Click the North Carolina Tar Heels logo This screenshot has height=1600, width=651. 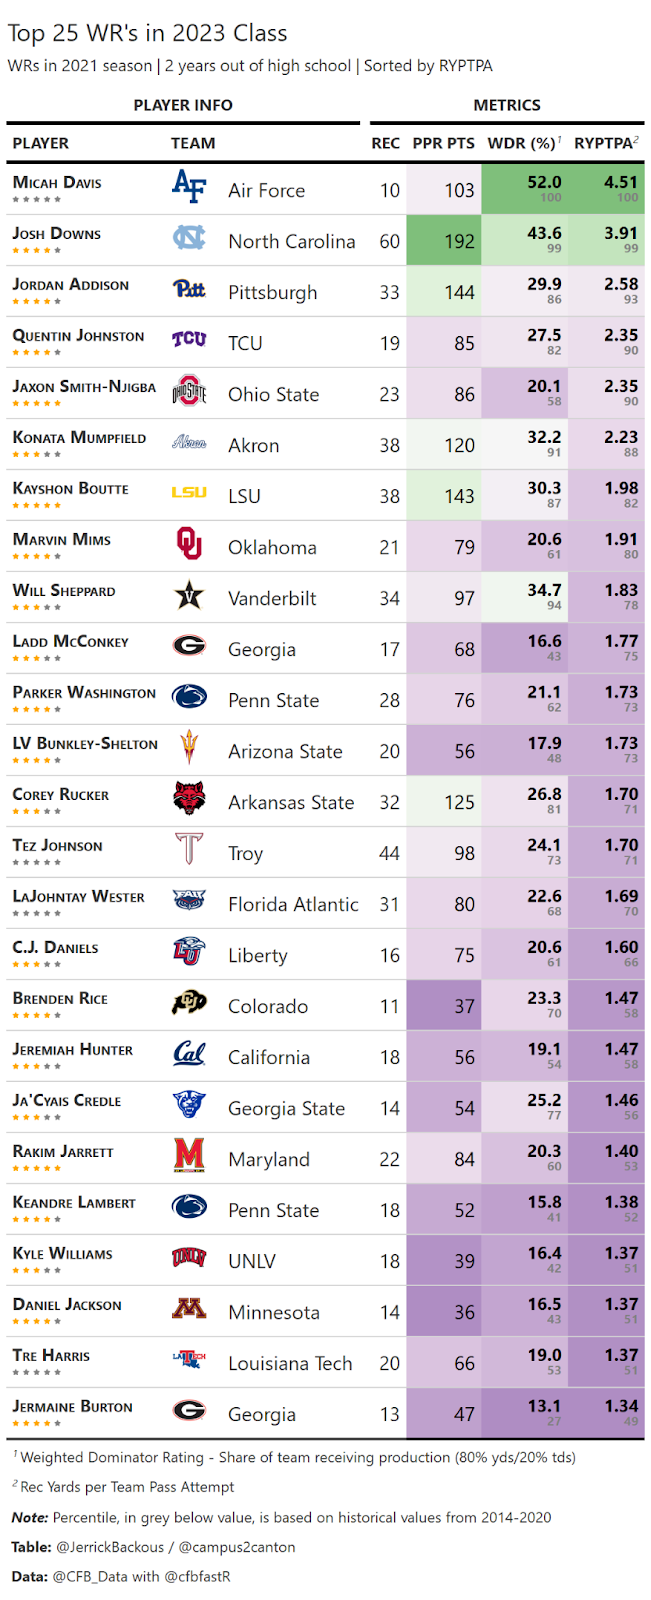tap(189, 238)
